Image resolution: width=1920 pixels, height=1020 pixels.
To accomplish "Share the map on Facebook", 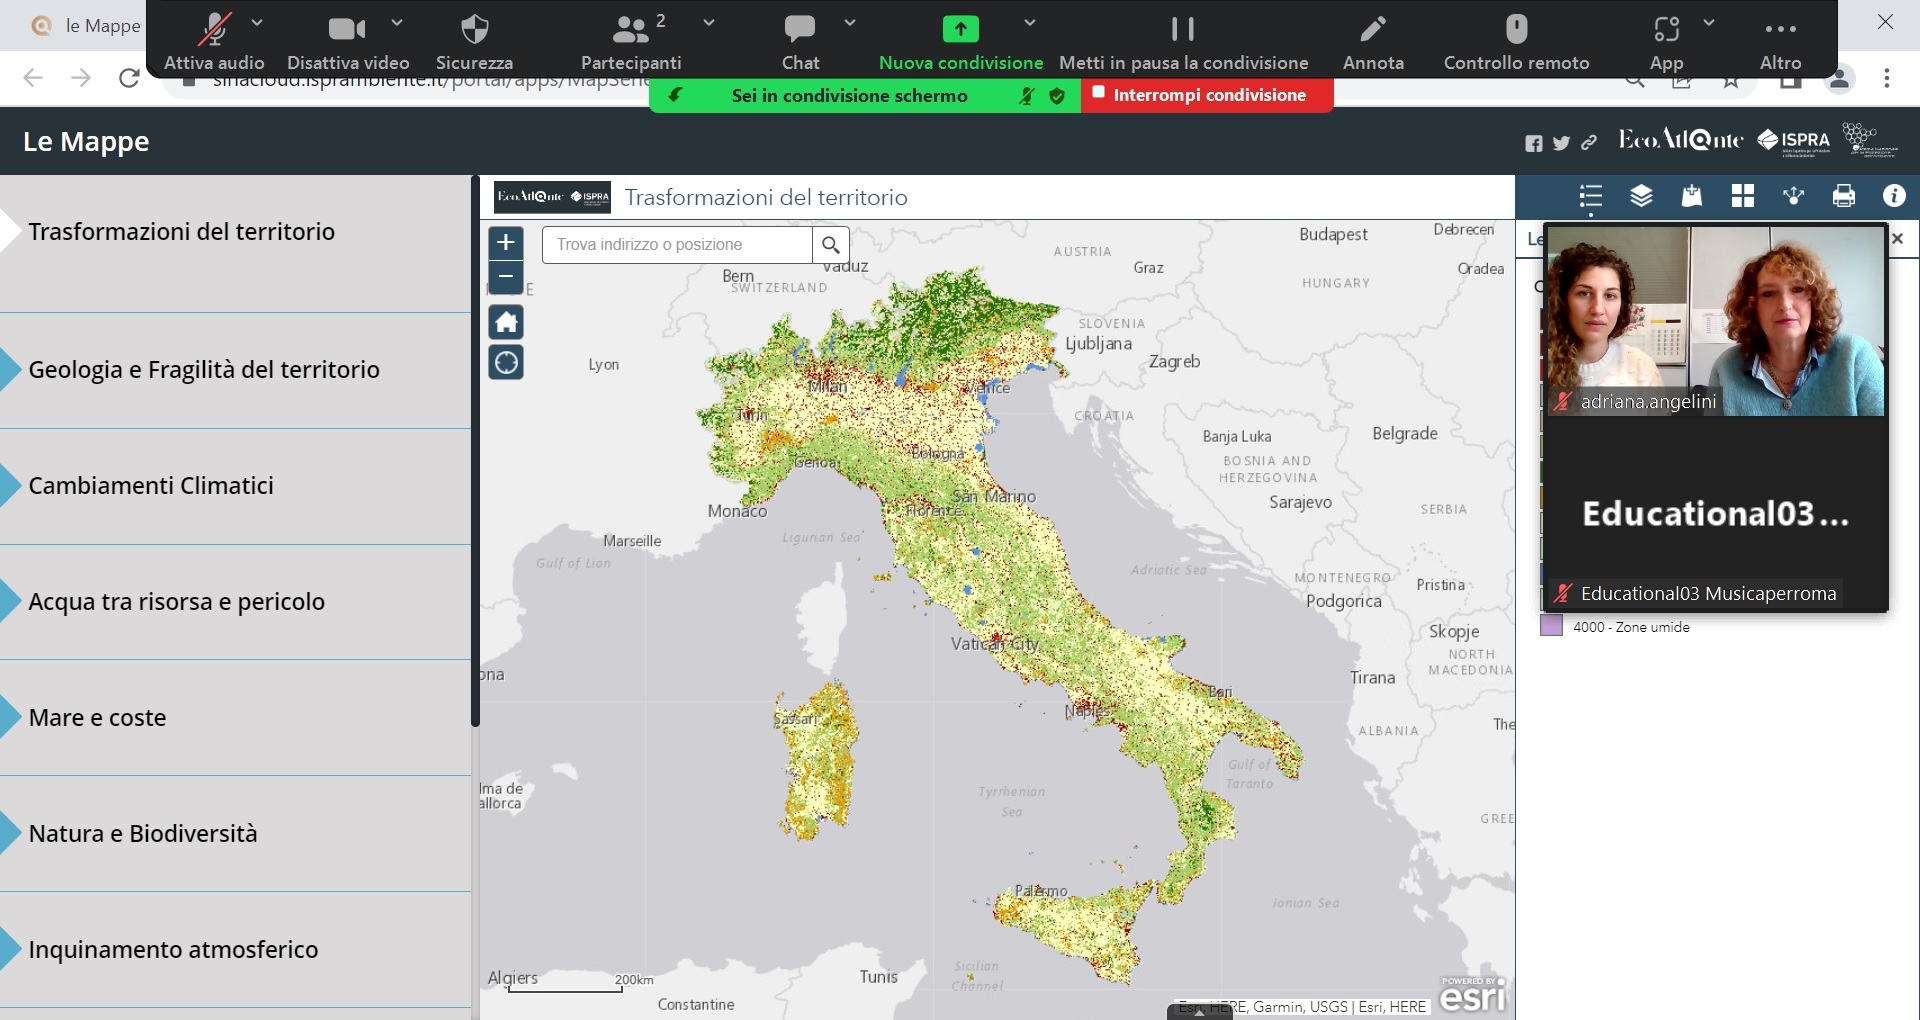I will [1533, 143].
